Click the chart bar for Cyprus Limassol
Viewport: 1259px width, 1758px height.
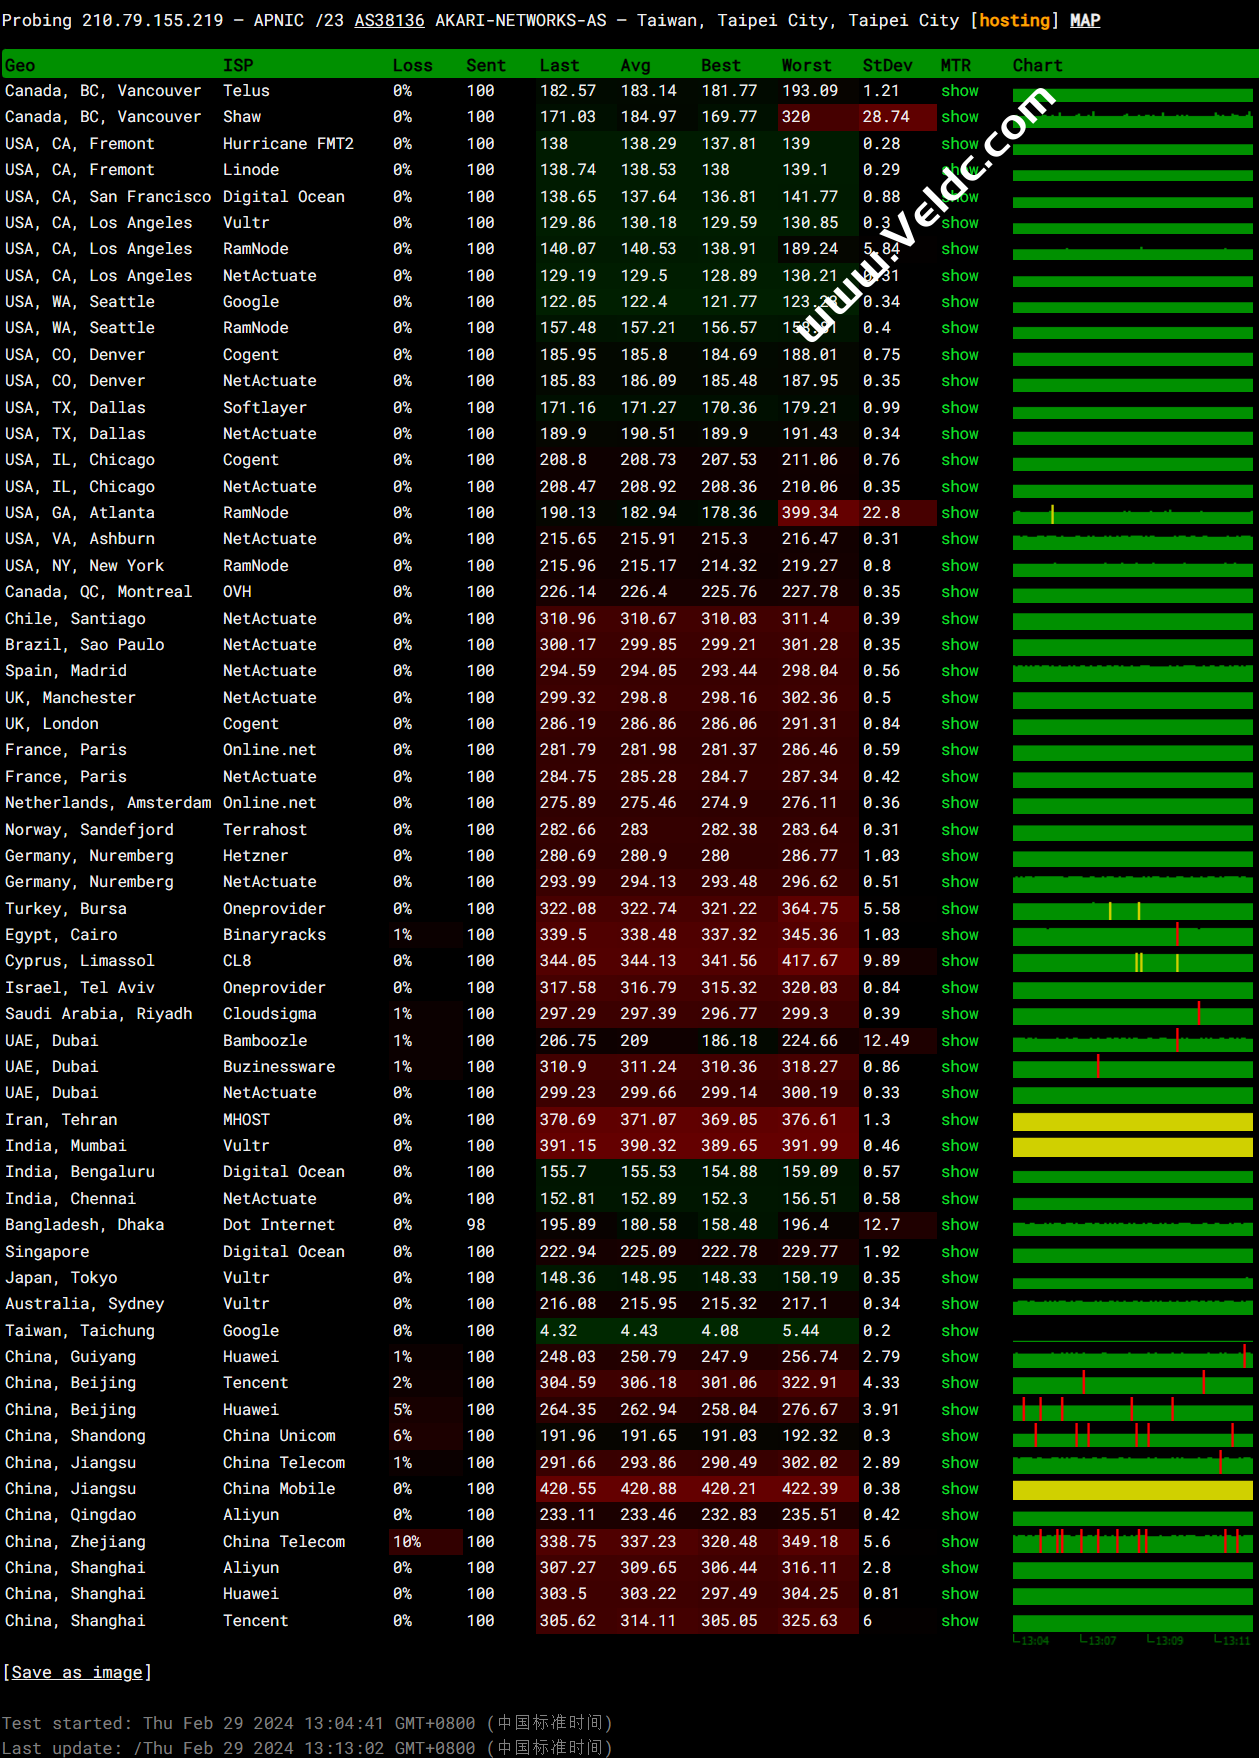(1132, 962)
